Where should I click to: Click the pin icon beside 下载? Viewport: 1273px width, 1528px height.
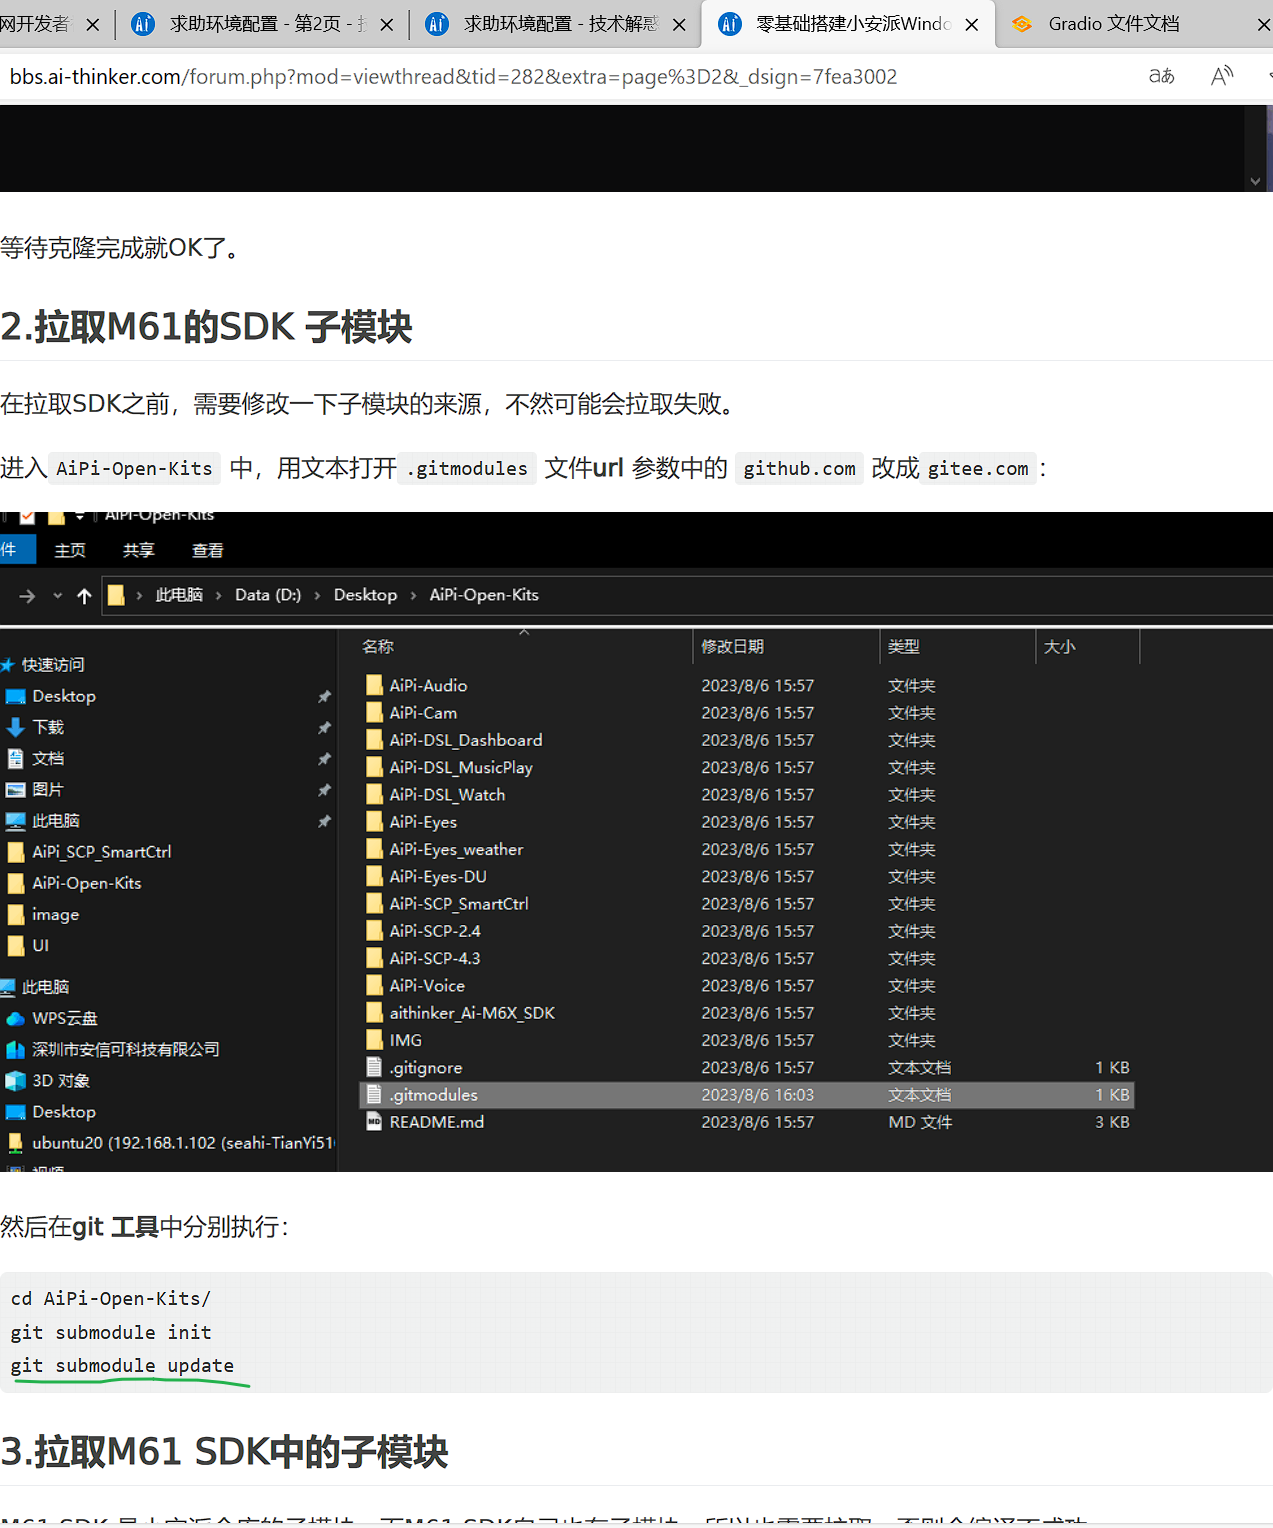pos(324,727)
